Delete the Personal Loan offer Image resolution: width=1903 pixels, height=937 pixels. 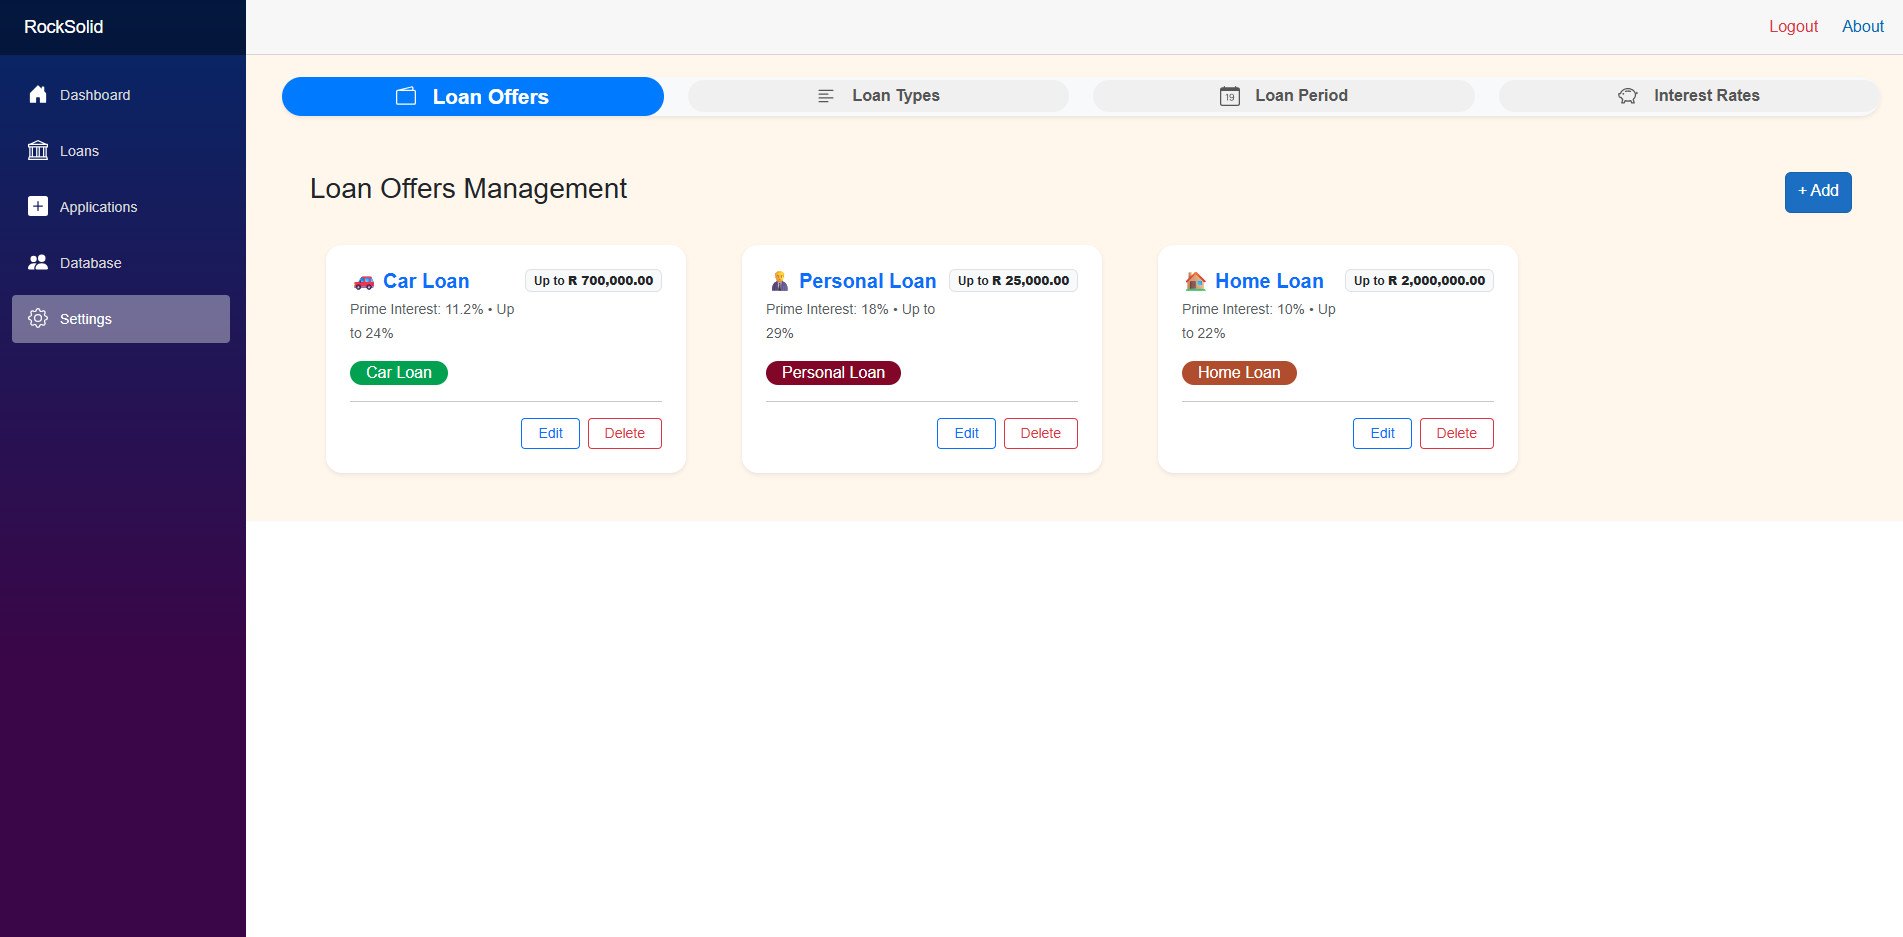(x=1040, y=434)
